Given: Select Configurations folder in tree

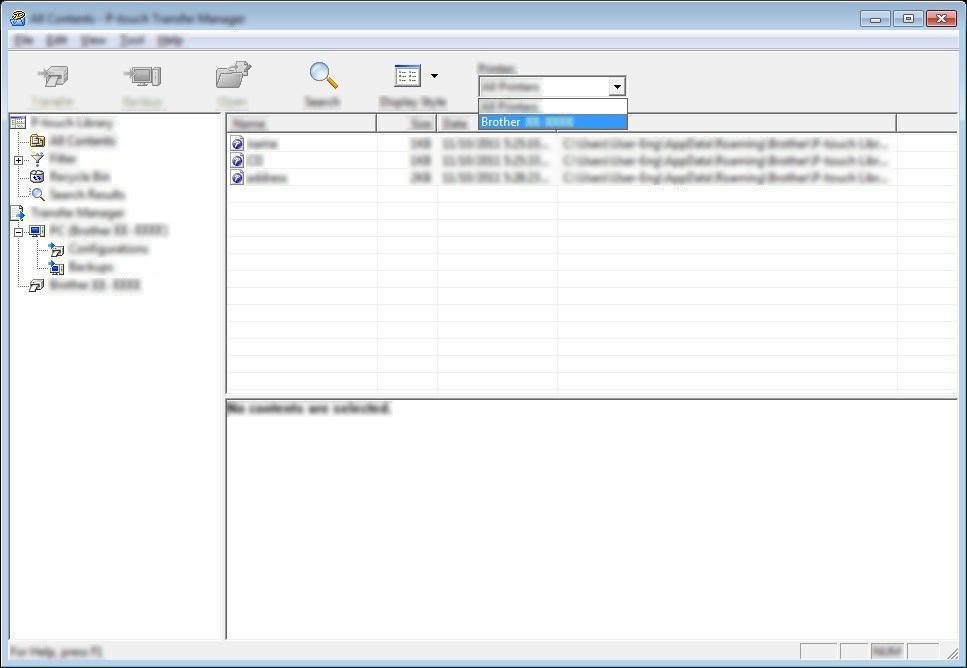Looking at the screenshot, I should coord(108,249).
